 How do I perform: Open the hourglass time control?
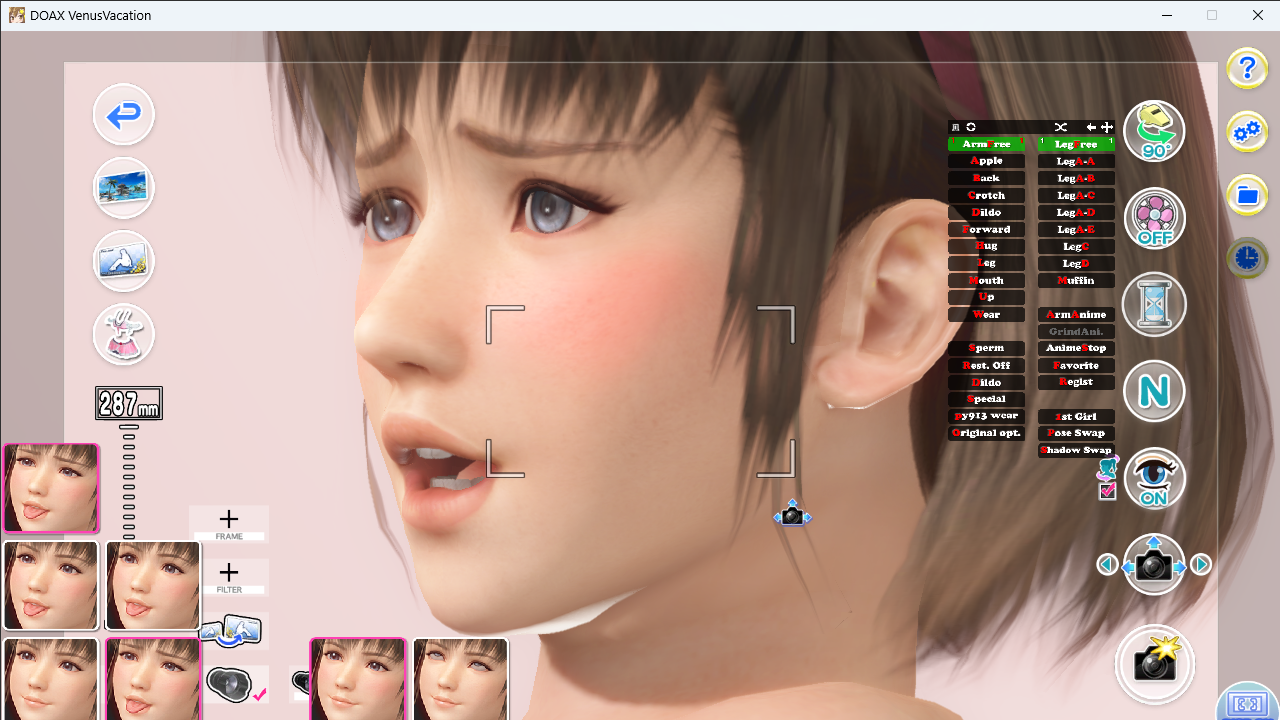pyautogui.click(x=1154, y=304)
